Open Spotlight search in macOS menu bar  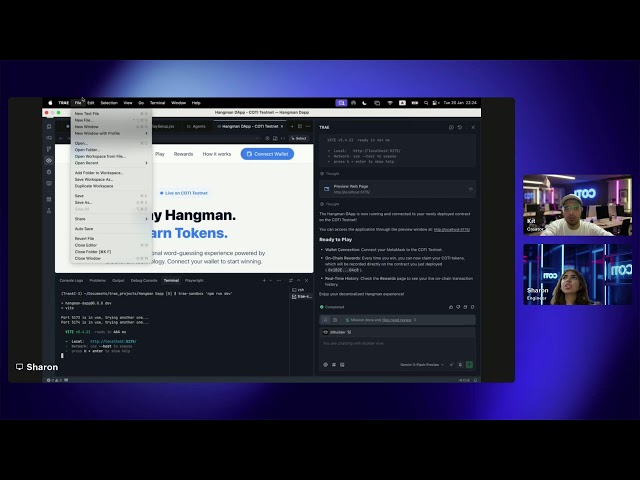426,103
